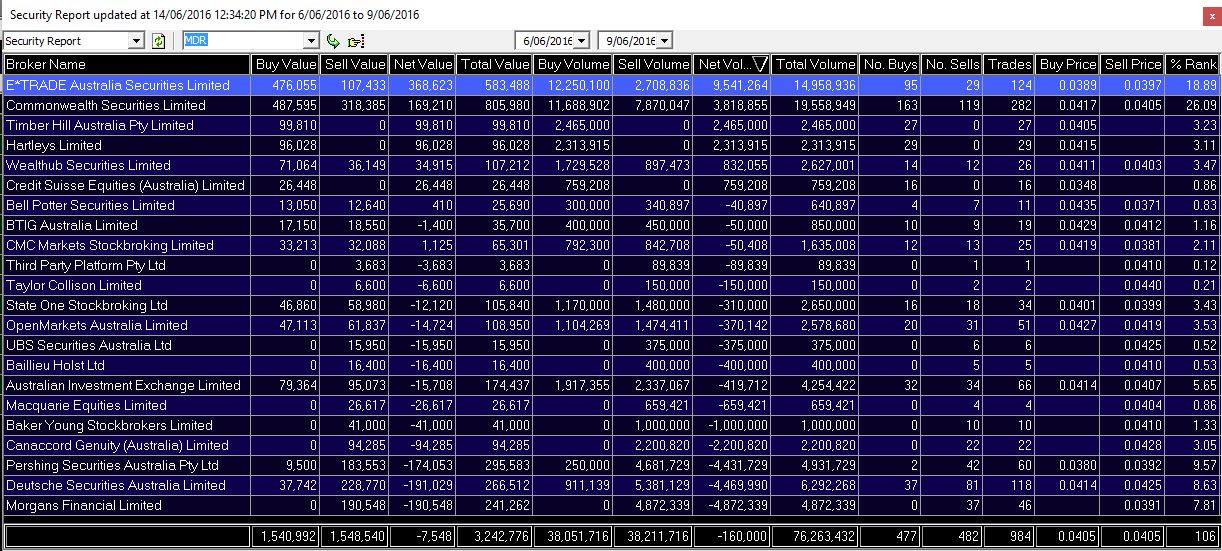Viewport: 1222px width, 551px height.
Task: Select CMC Markets Stockbroking Limited row
Action: [x=611, y=245]
